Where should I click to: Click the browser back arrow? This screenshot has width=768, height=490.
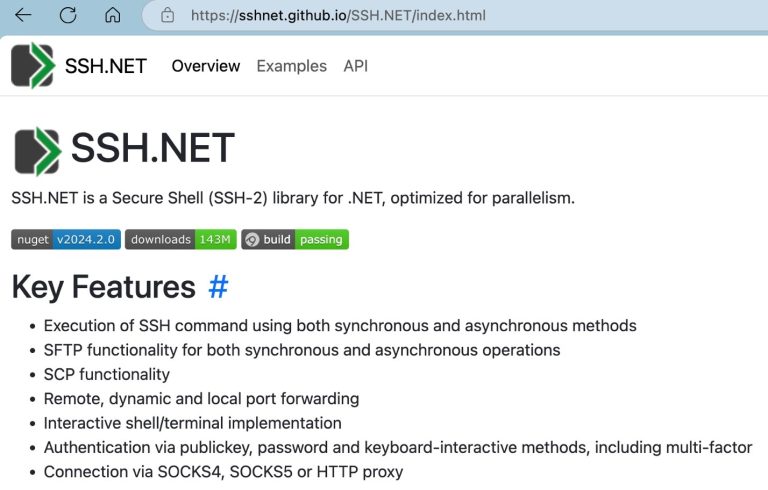pyautogui.click(x=23, y=15)
